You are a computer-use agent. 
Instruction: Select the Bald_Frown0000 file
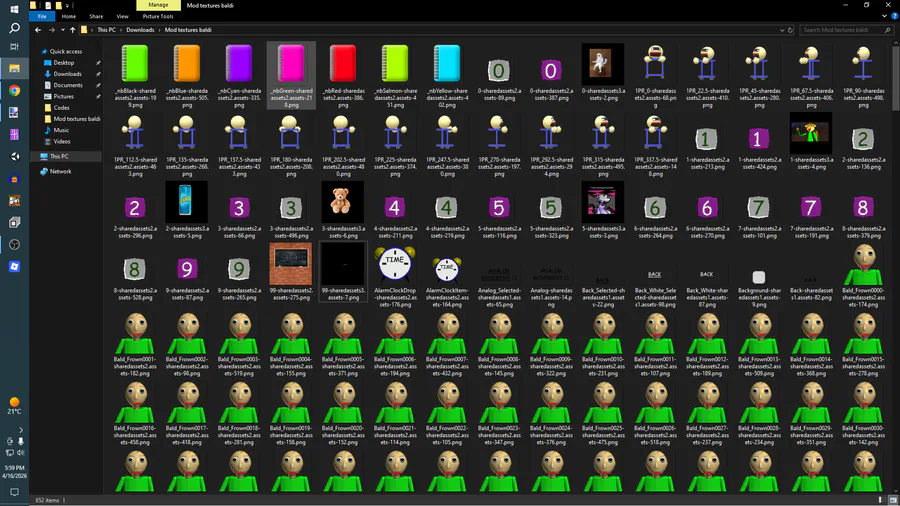point(863,277)
